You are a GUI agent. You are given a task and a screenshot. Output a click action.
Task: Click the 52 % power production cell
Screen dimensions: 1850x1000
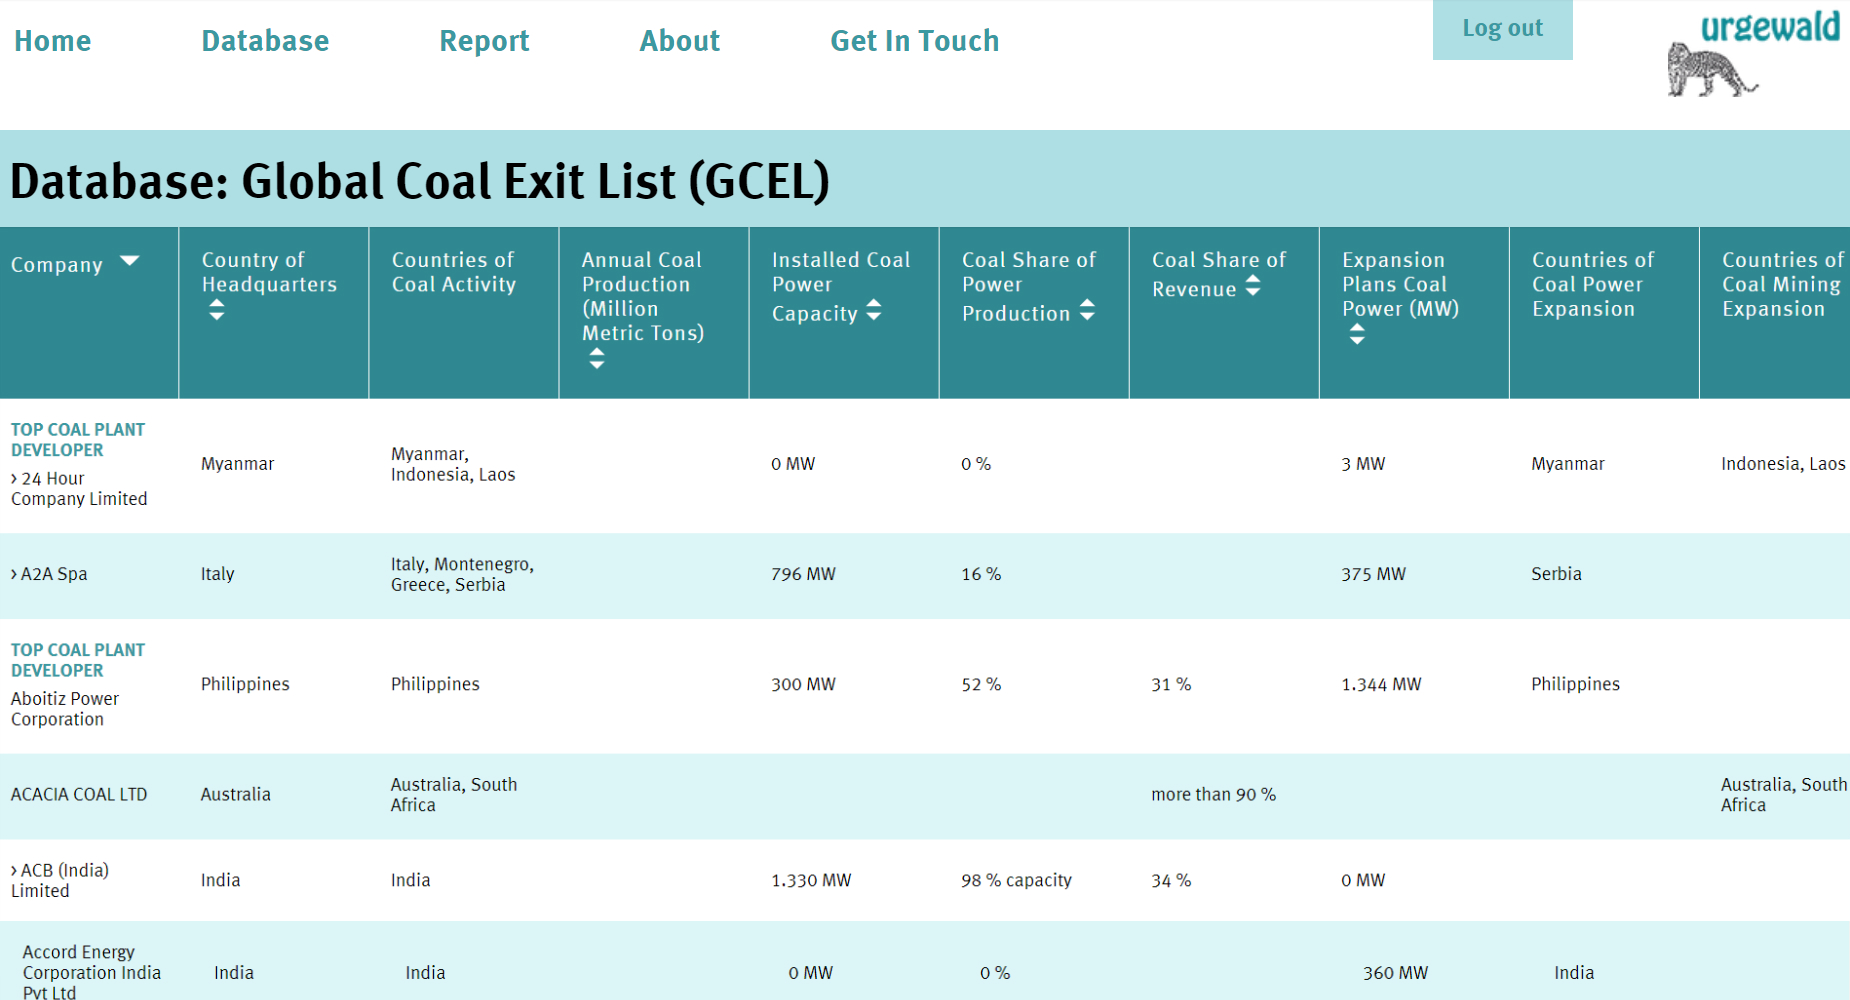[x=981, y=684]
